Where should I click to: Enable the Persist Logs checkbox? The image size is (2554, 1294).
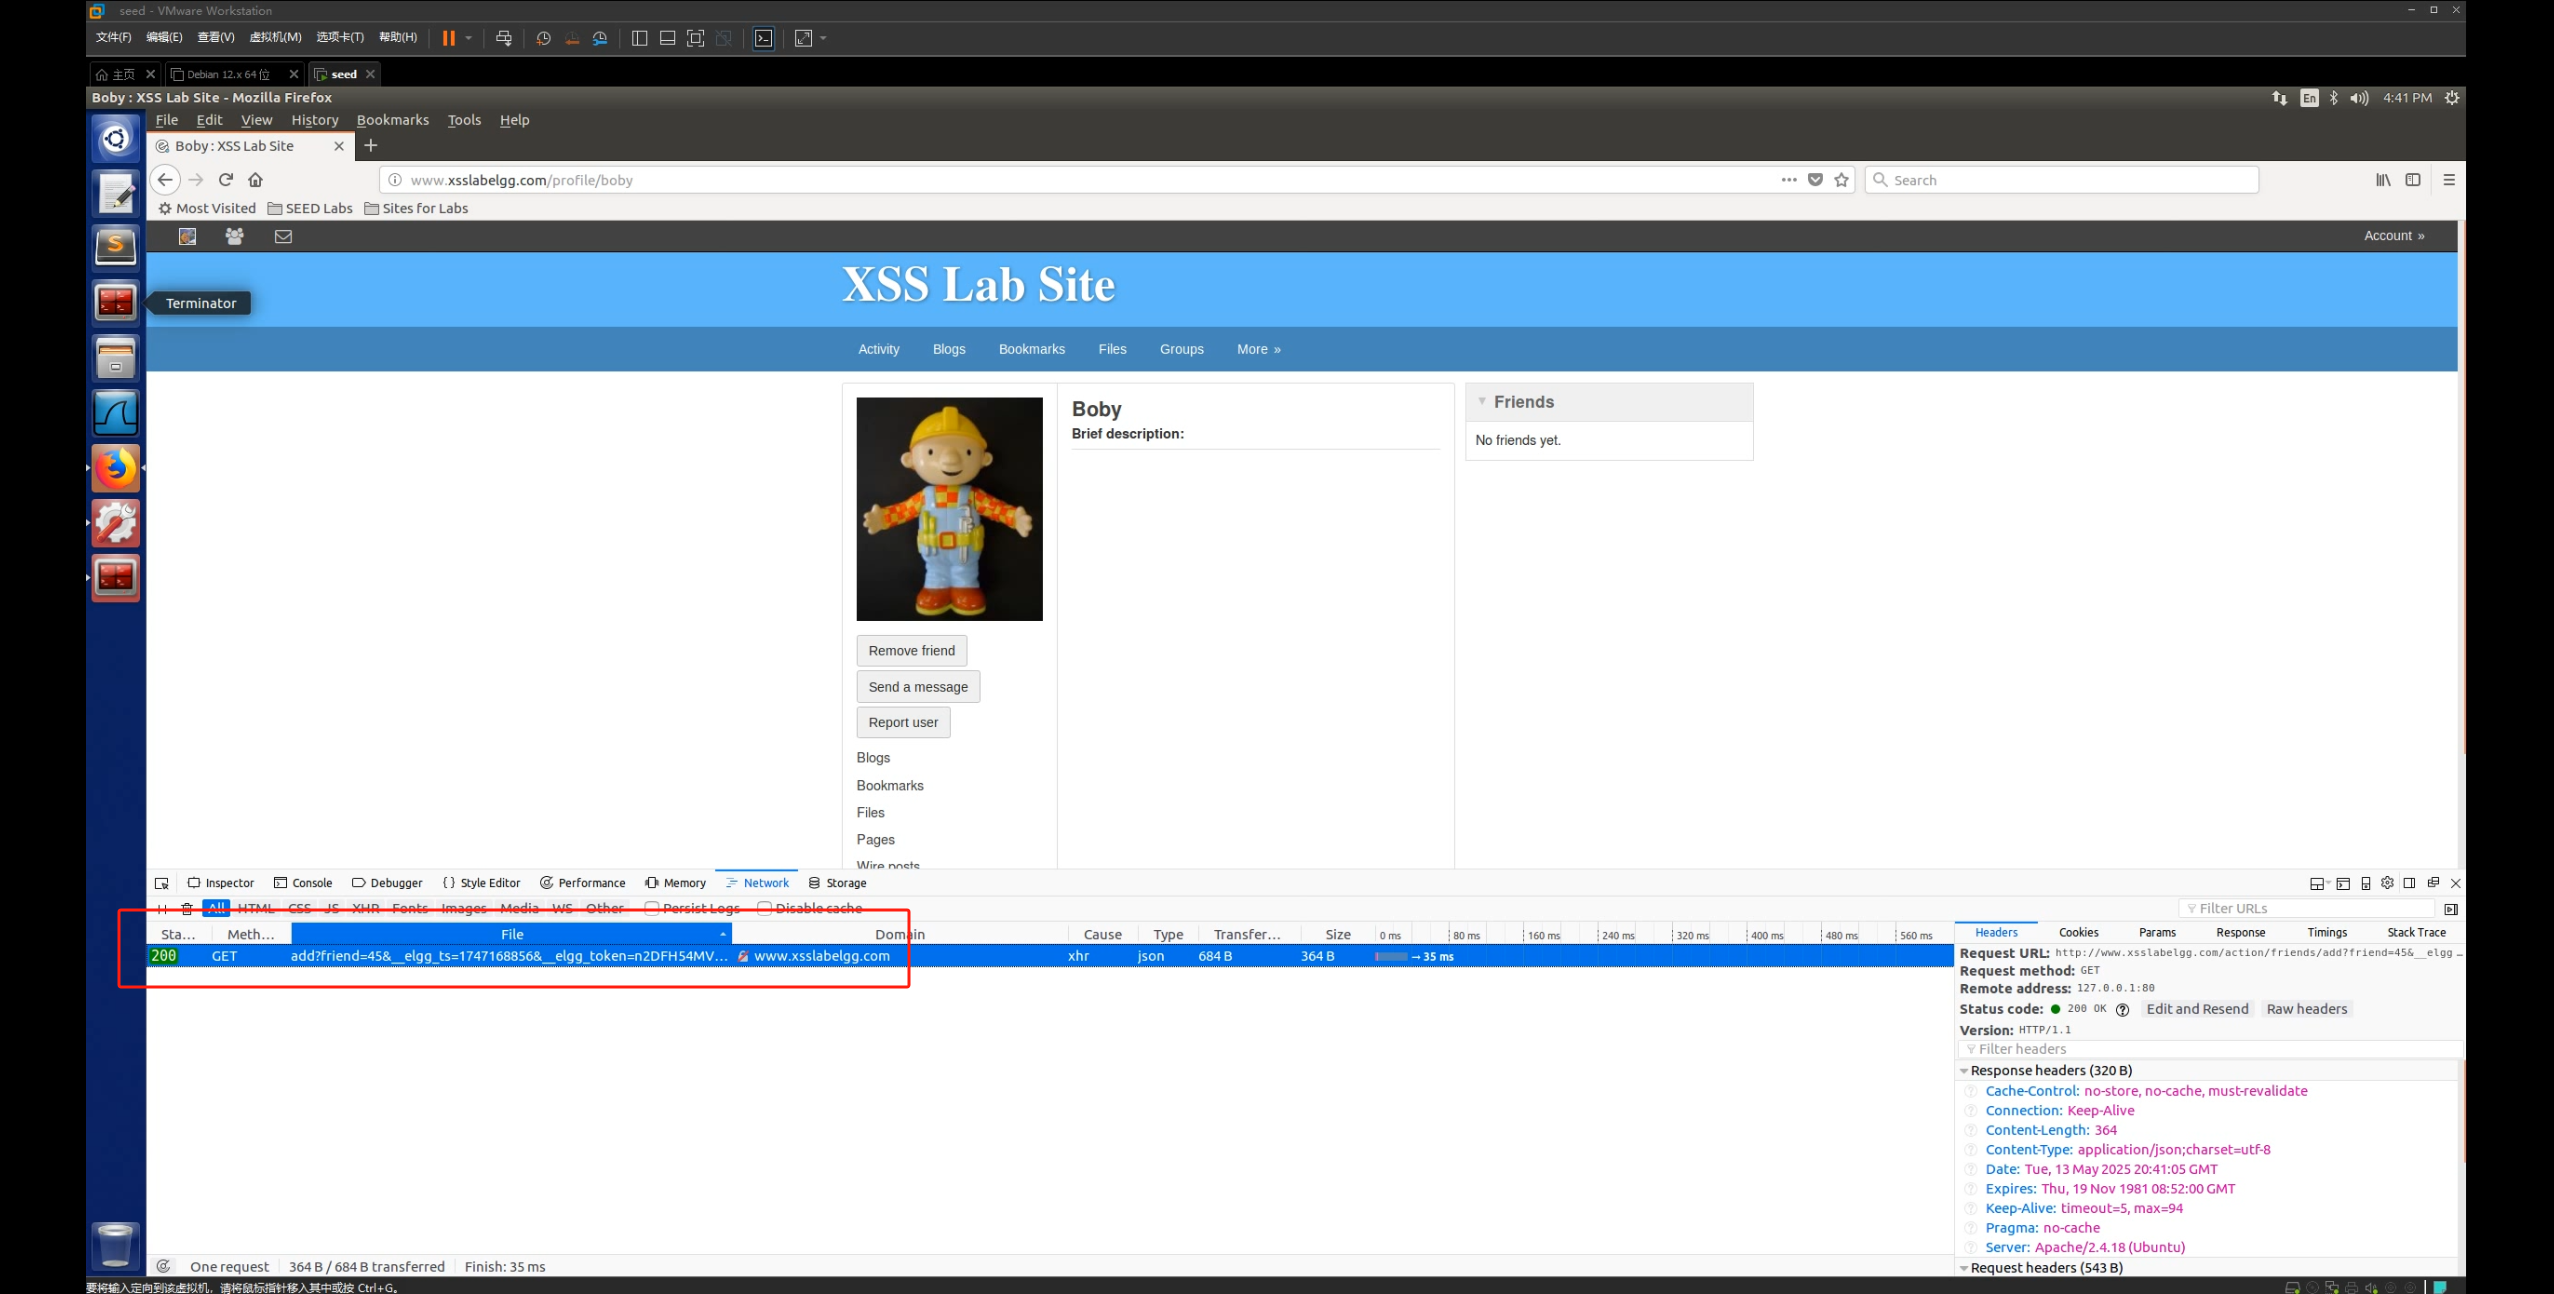(652, 908)
